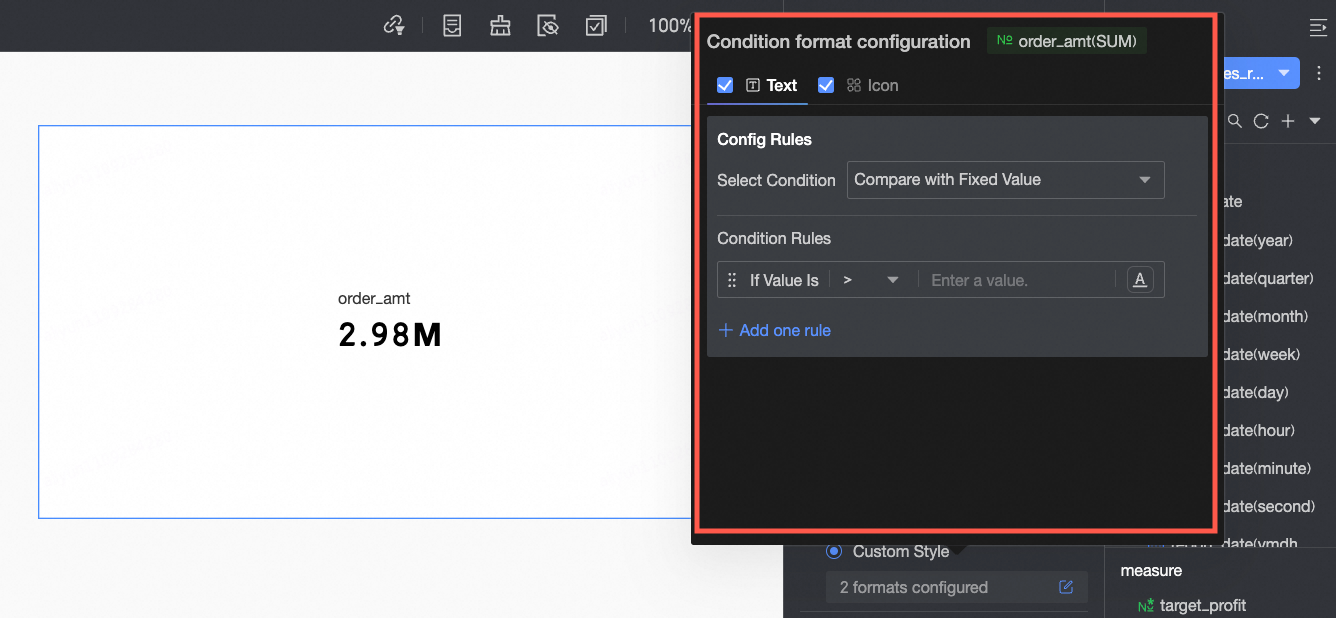Click the document page icon in toolbar
1336x618 pixels.
coord(452,25)
